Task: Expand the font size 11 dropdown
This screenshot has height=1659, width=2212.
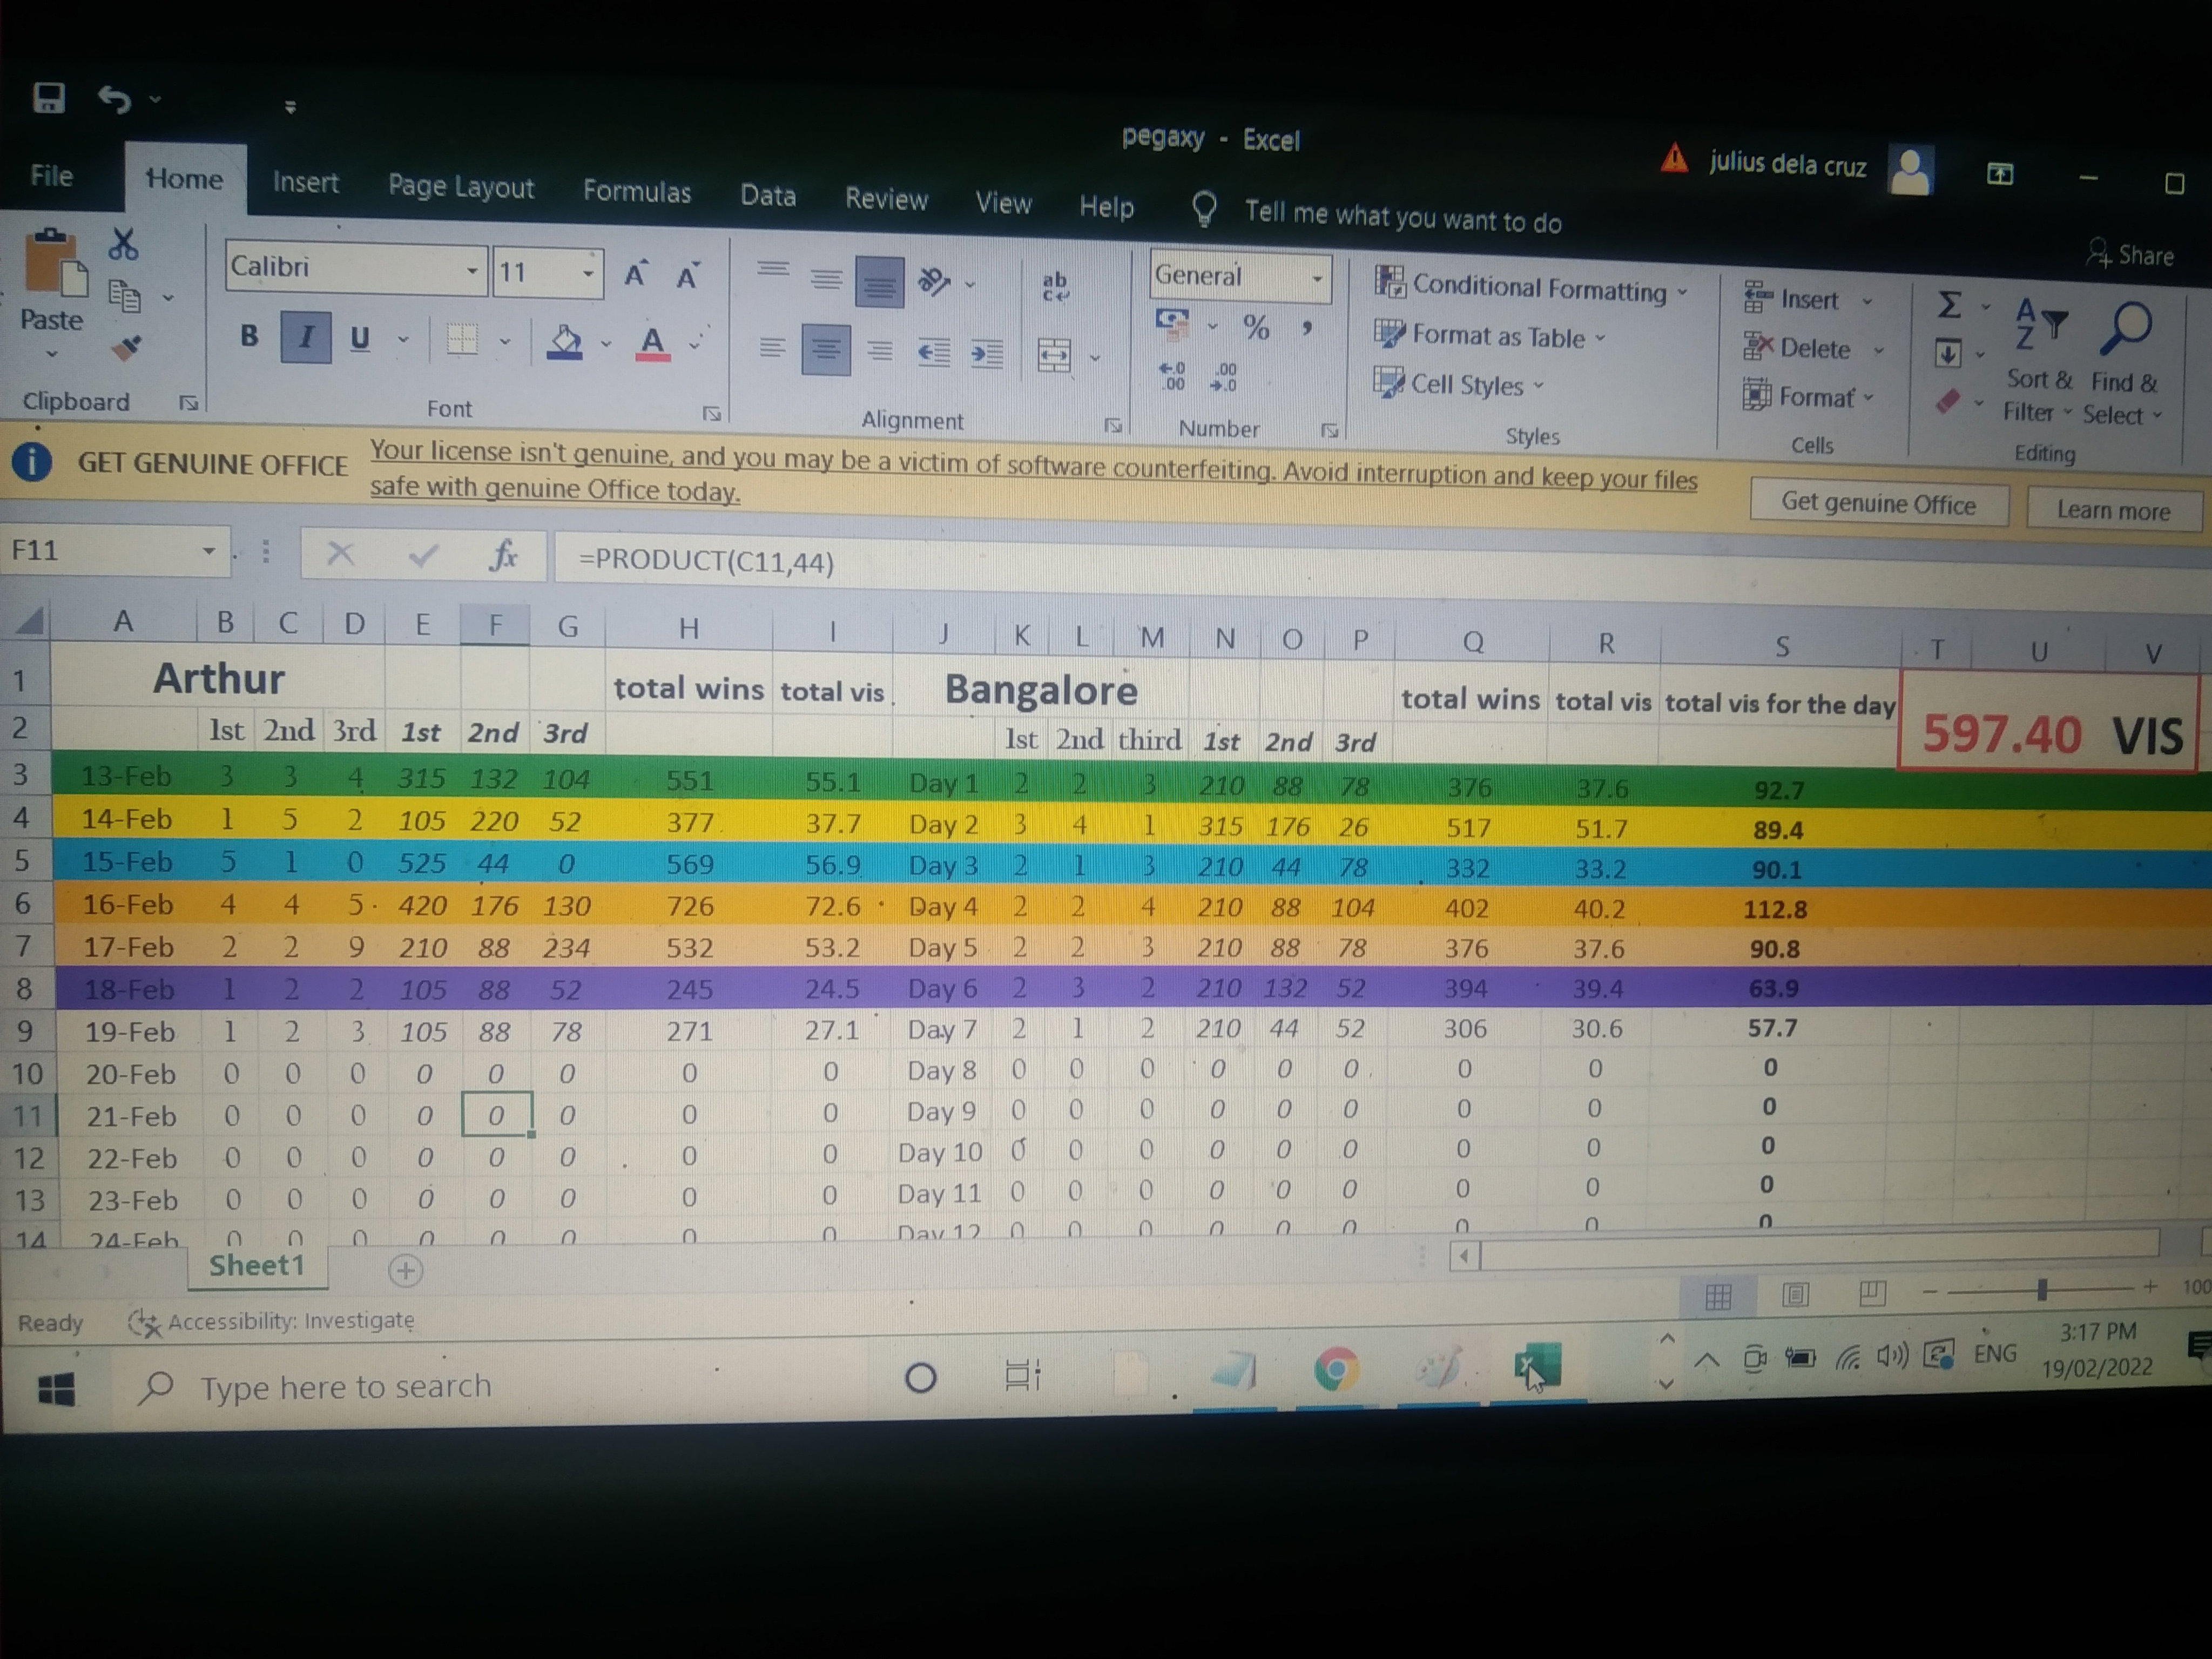Action: pos(588,273)
